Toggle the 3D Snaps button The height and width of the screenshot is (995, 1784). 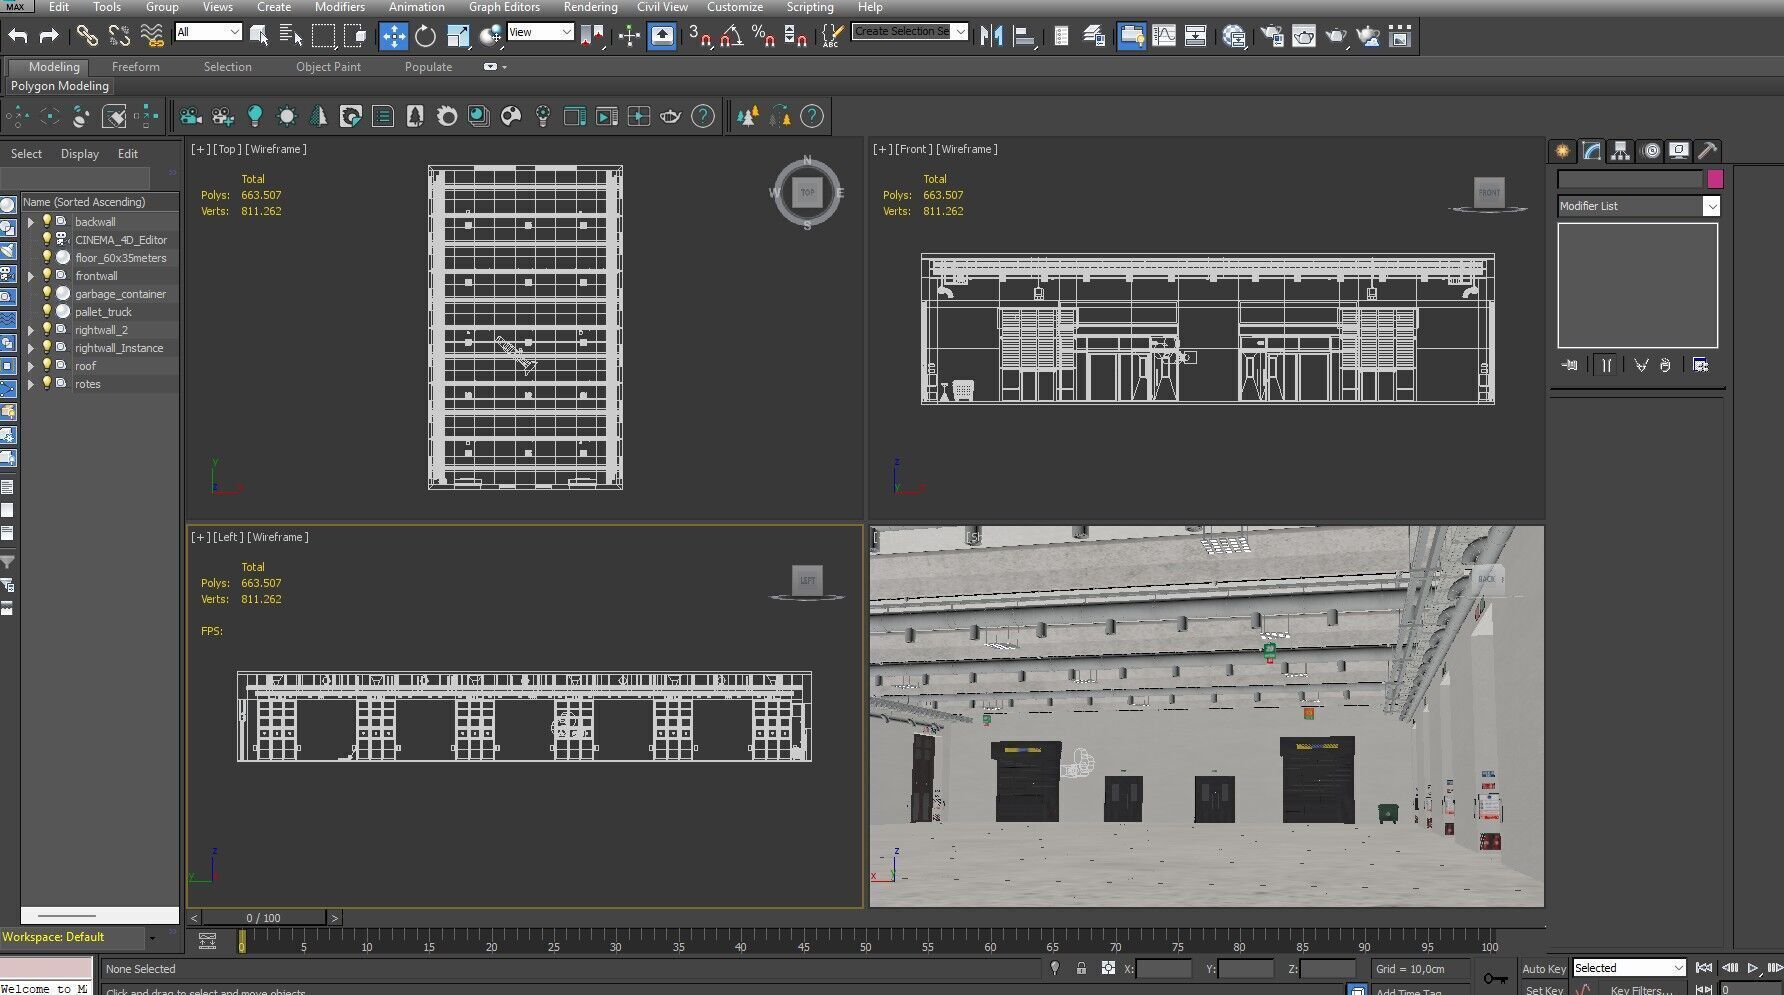pos(699,36)
